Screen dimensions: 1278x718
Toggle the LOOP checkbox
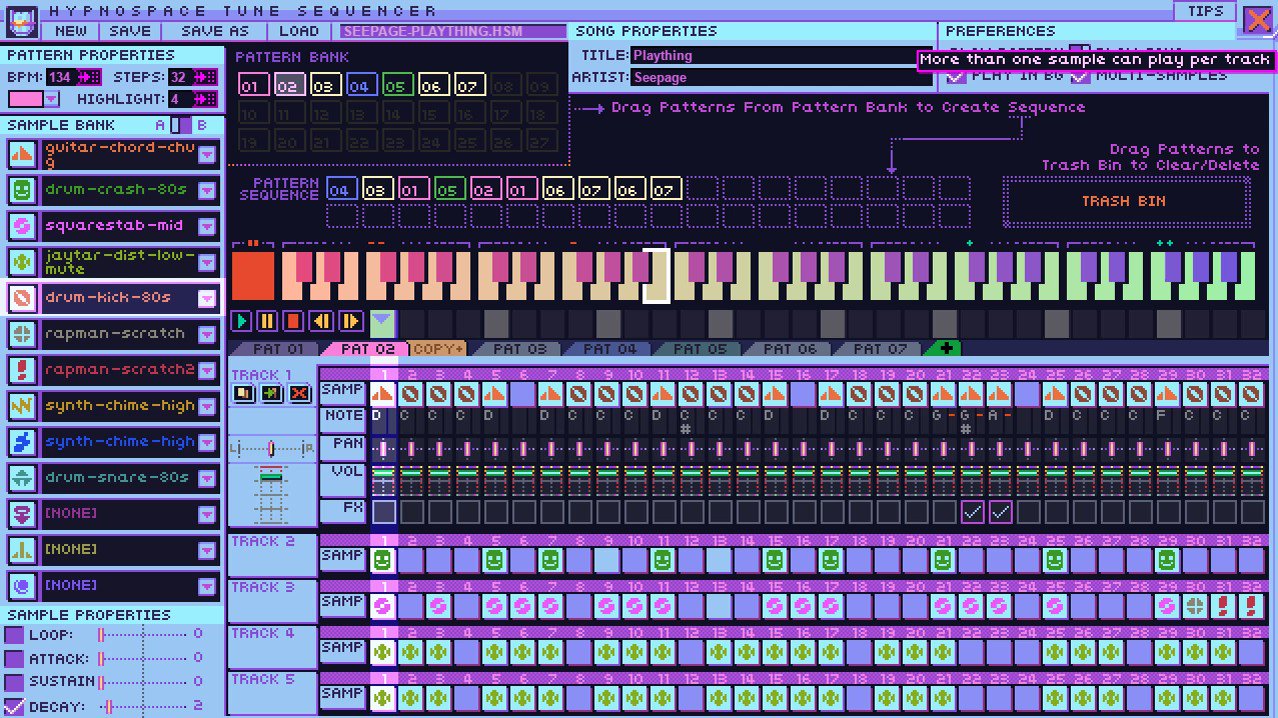14,635
